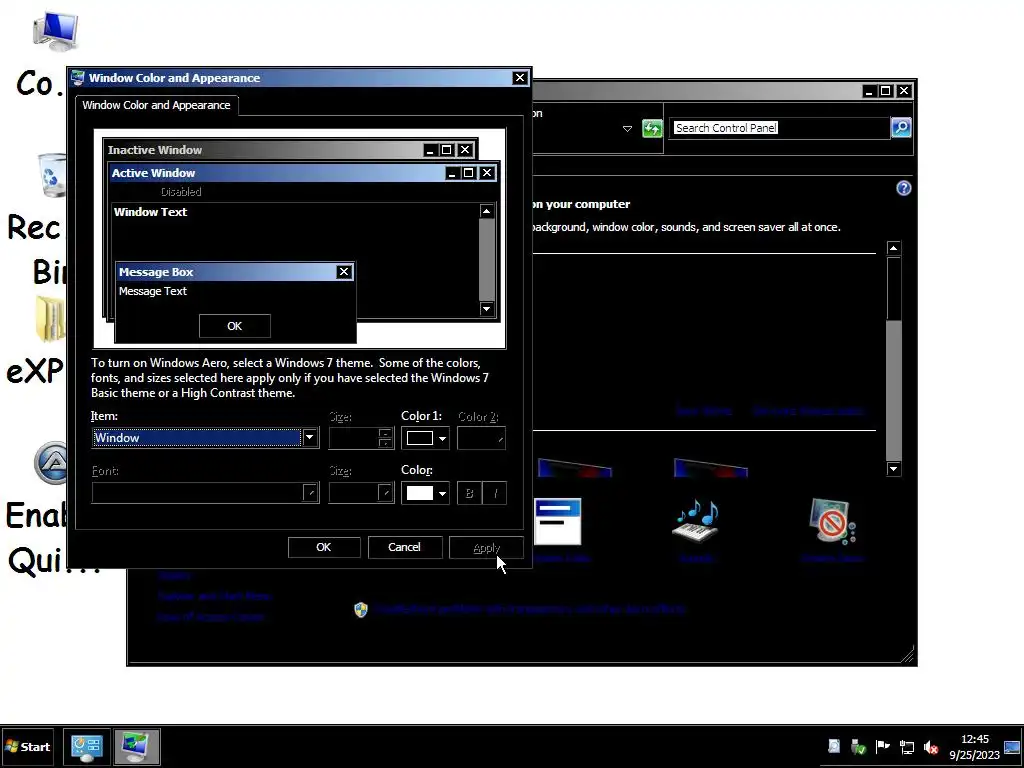Open the Window Color icon in Personalization

558,521
